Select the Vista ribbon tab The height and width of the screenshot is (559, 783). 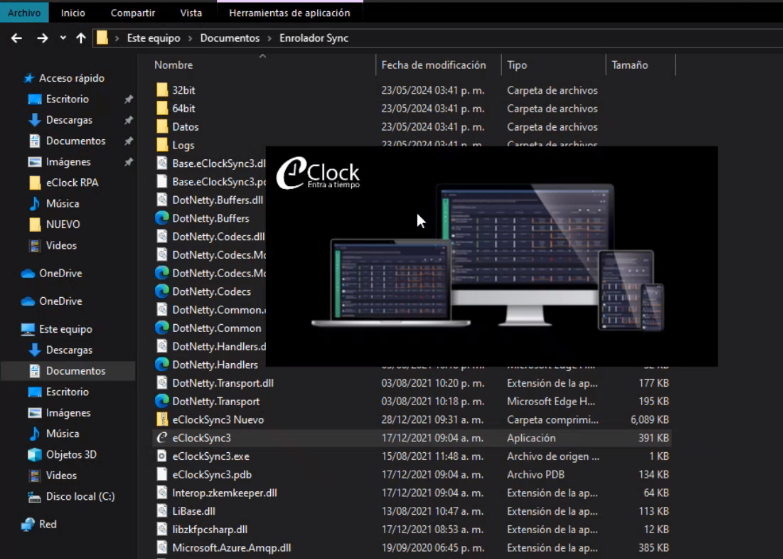[191, 13]
